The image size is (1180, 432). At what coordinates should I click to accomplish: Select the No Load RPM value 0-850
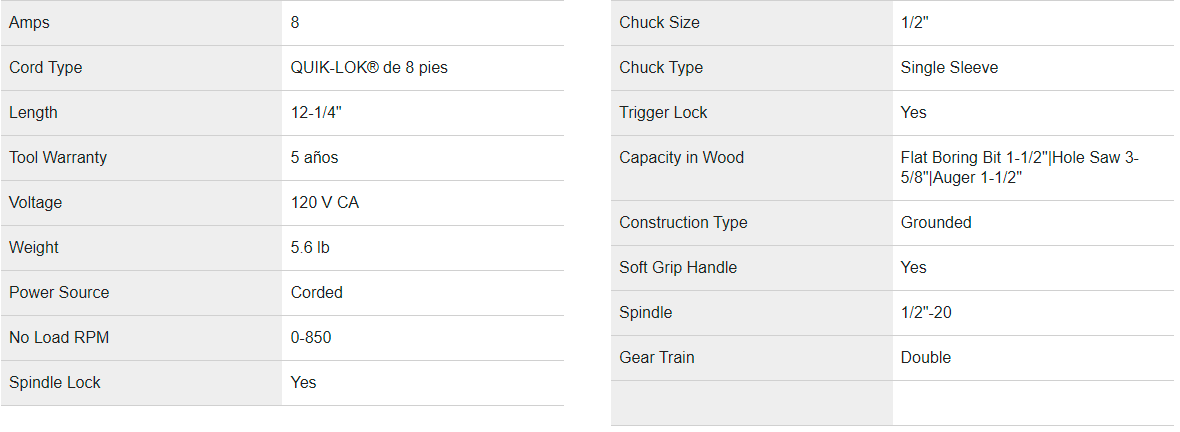(x=311, y=337)
